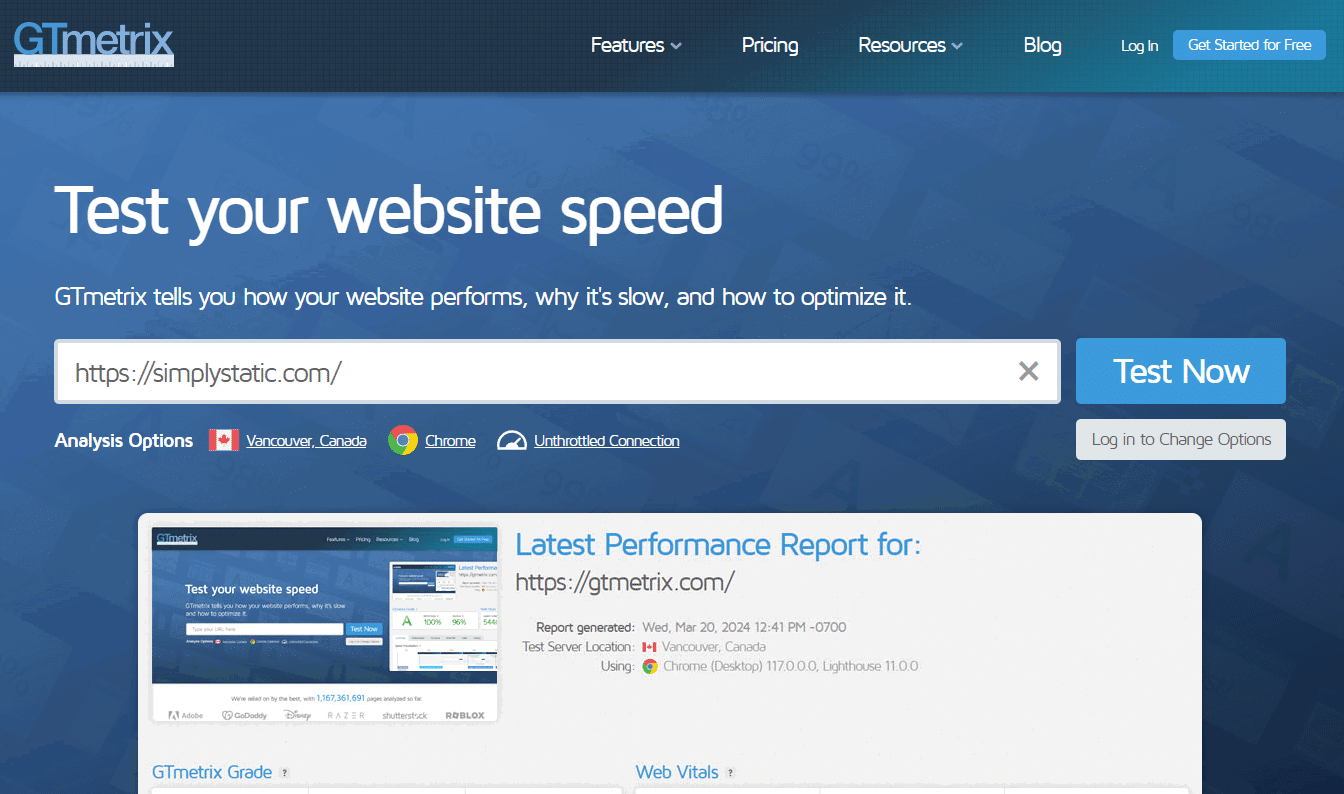Click the GTmetrix logo
Viewport: 1344px width, 794px height.
[93, 44]
